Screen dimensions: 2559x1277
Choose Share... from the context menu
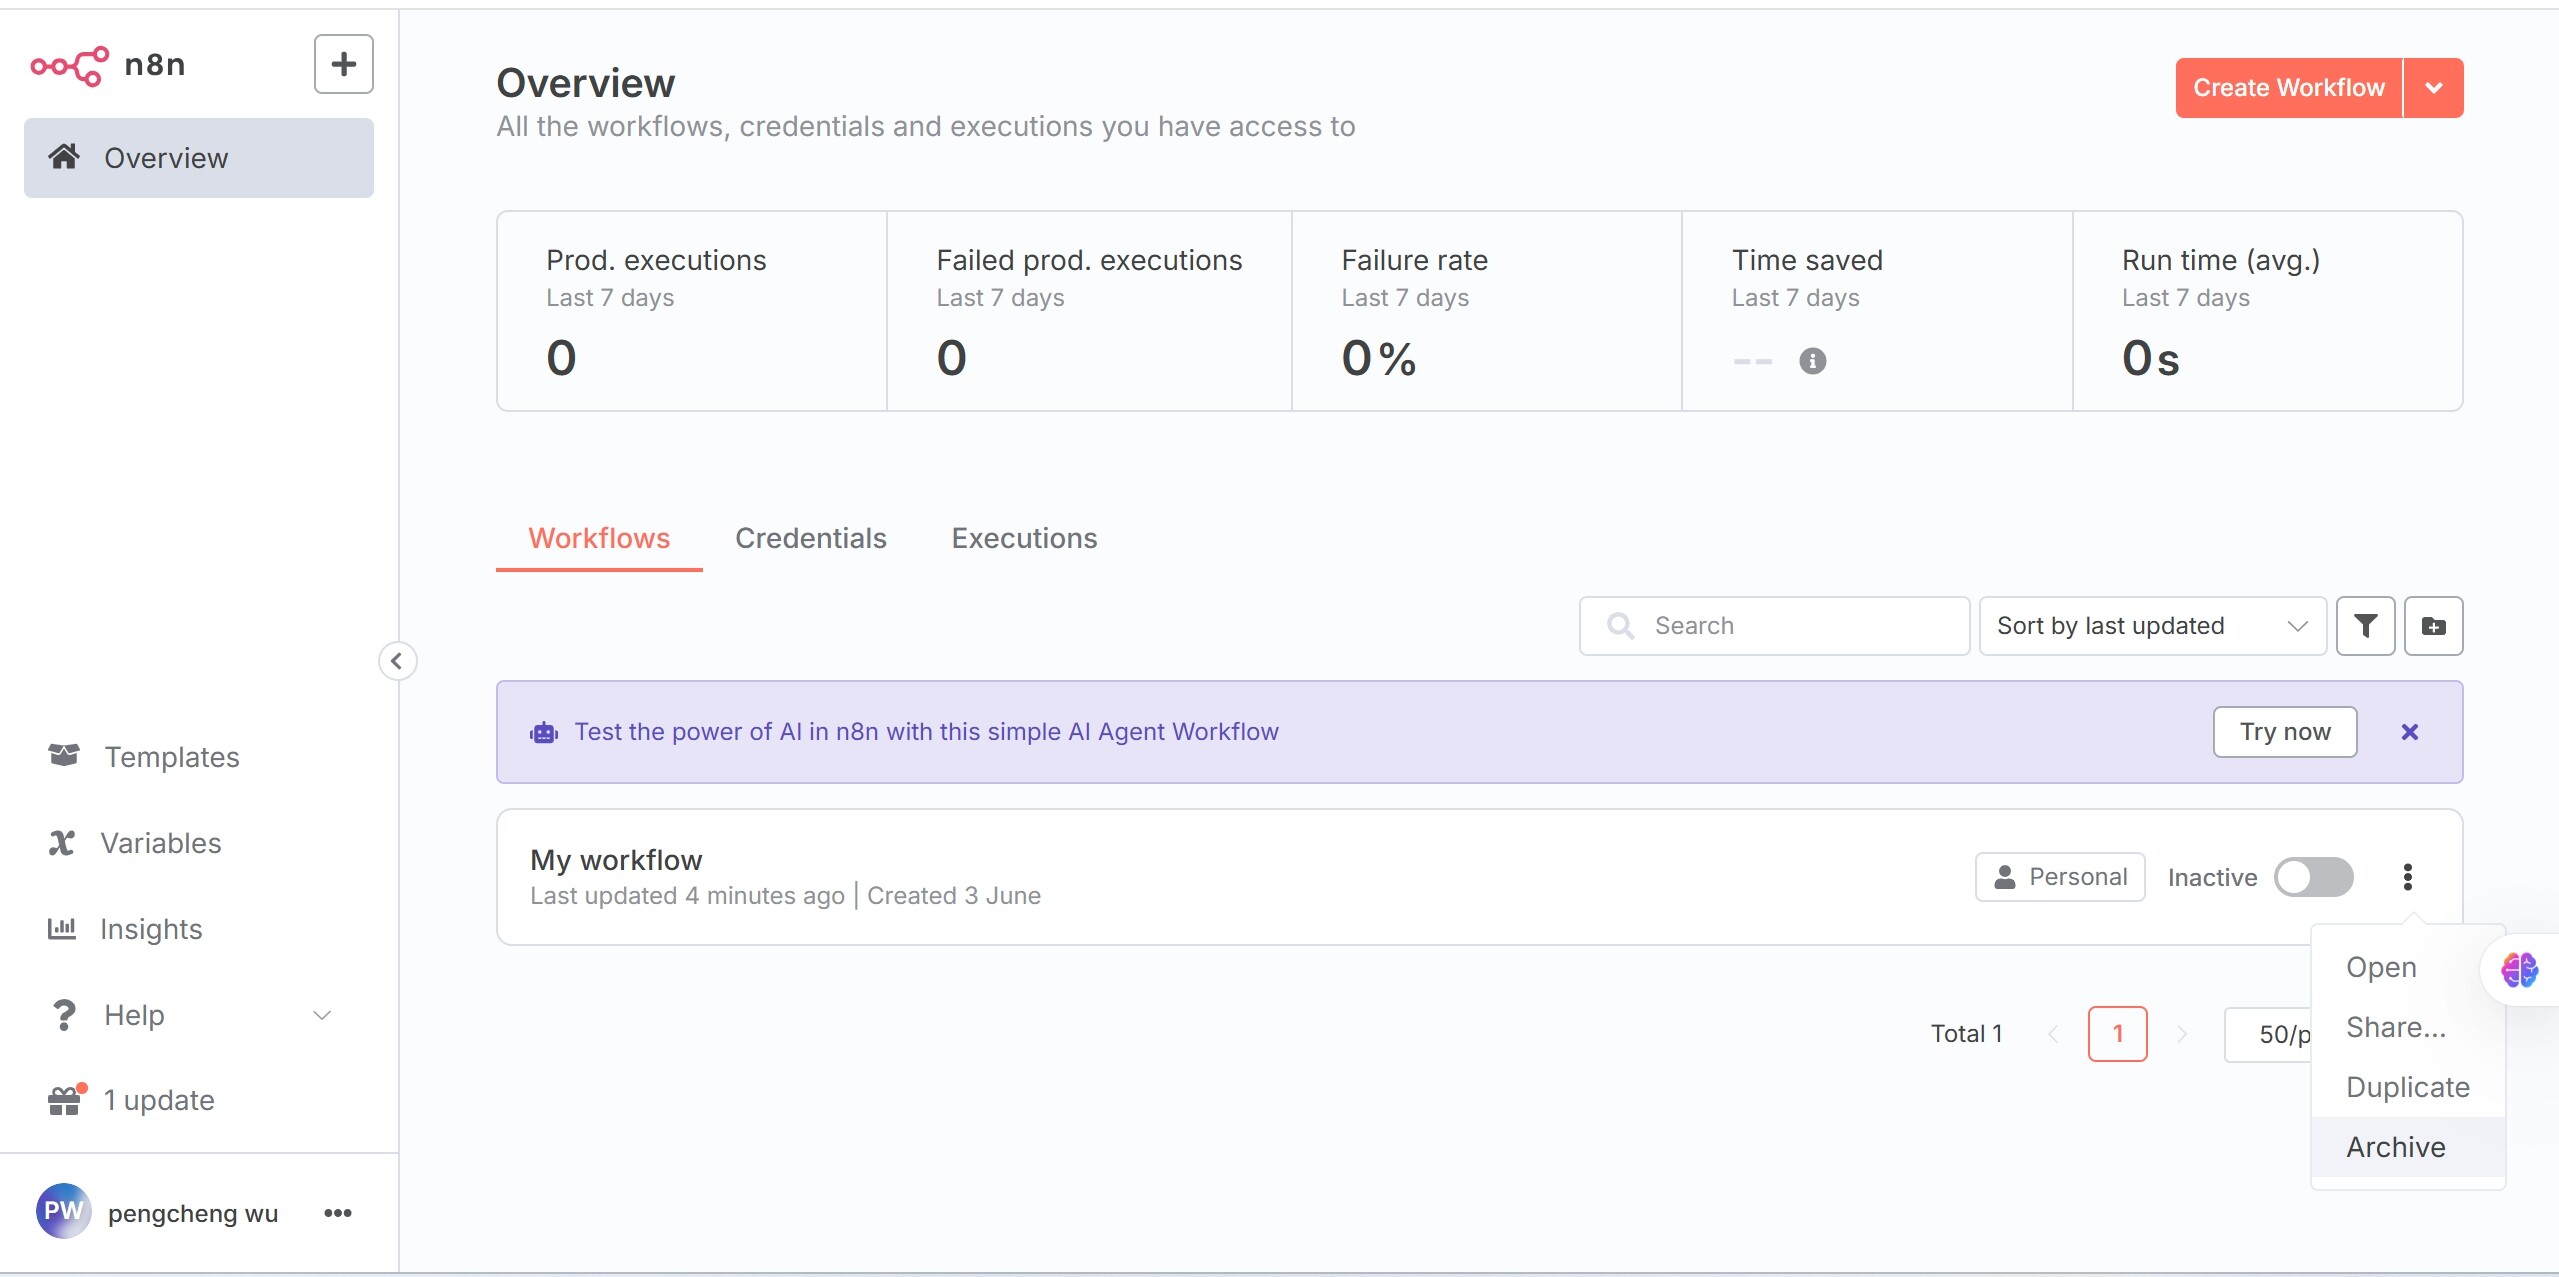pos(2408,1027)
